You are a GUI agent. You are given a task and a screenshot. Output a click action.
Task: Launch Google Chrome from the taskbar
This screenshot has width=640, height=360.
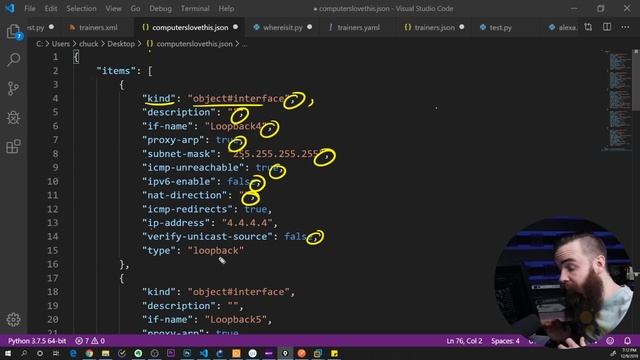[x=89, y=353]
